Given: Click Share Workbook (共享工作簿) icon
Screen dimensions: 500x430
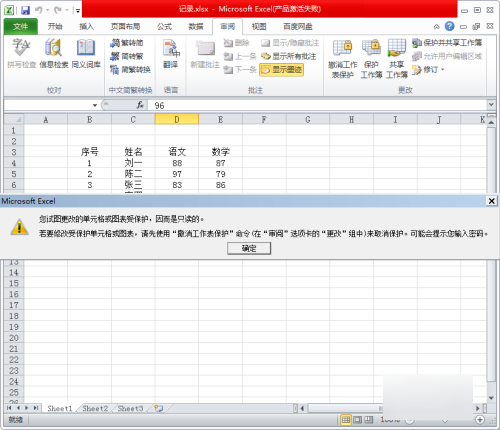Looking at the screenshot, I should click(x=397, y=58).
